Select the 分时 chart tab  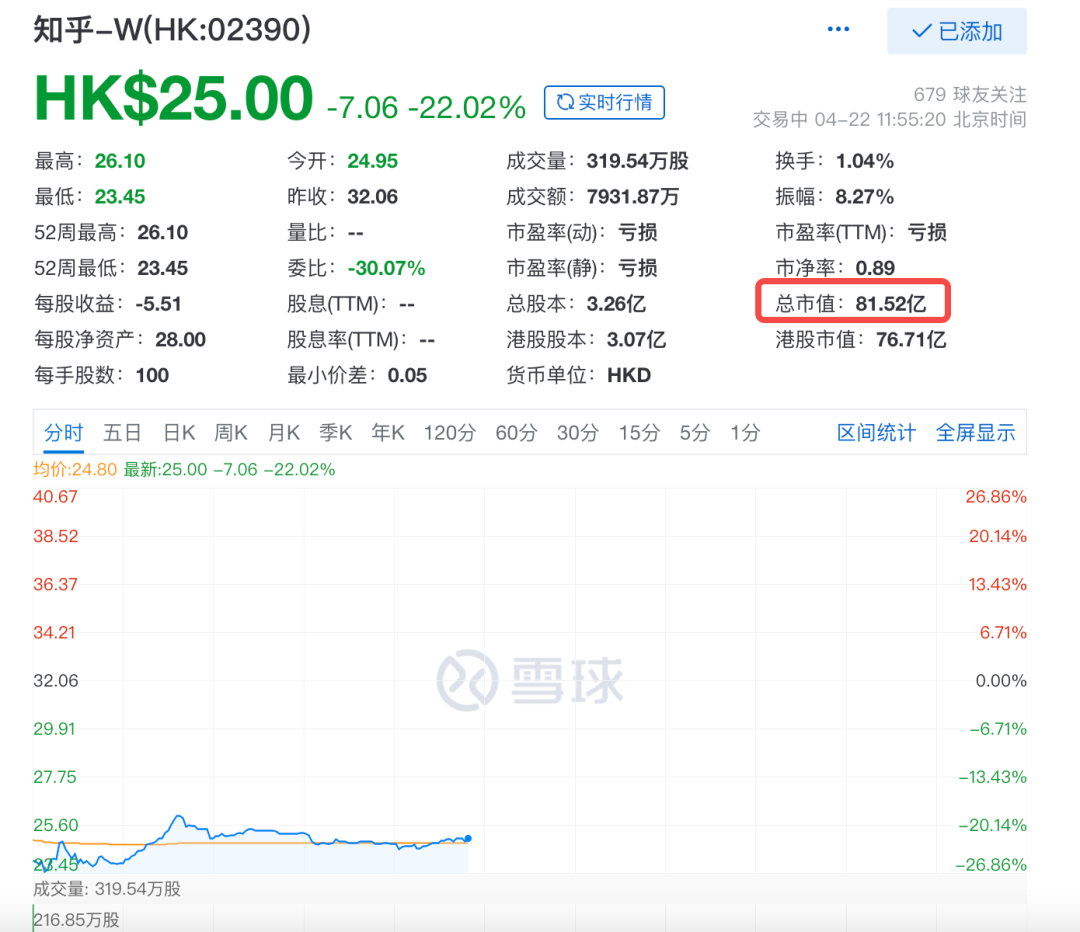tap(63, 433)
